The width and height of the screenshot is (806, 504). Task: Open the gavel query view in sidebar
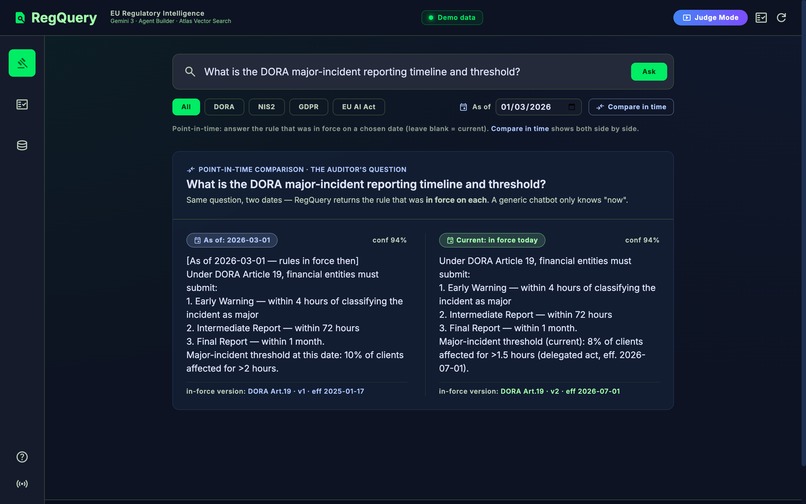22,63
